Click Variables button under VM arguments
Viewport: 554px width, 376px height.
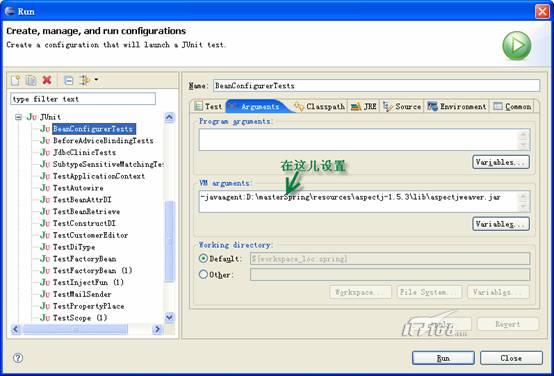click(x=501, y=224)
